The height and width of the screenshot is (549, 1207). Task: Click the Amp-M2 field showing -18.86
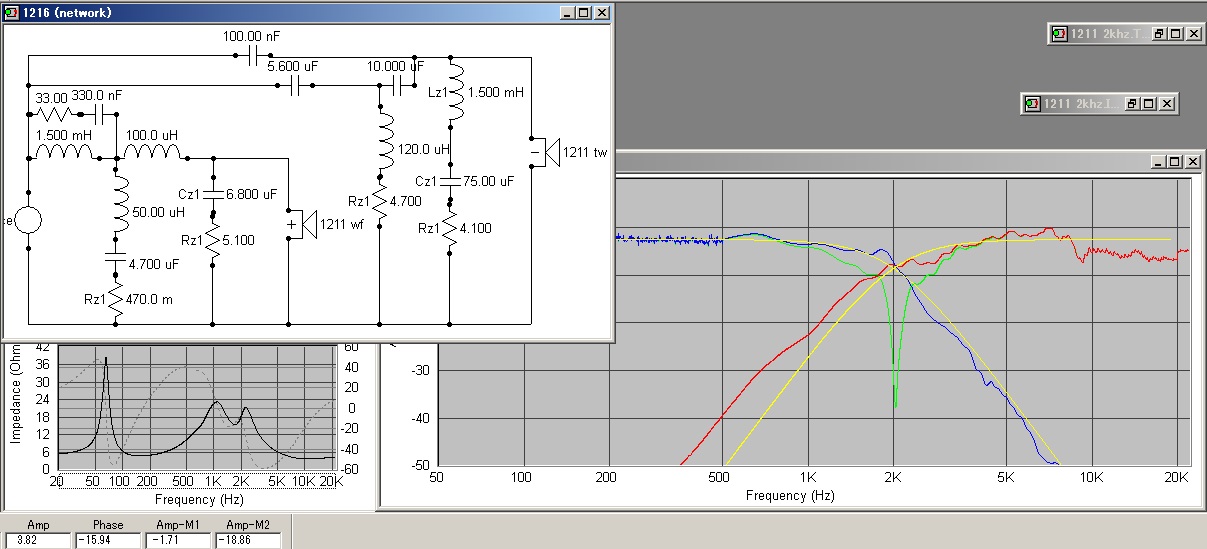(248, 540)
